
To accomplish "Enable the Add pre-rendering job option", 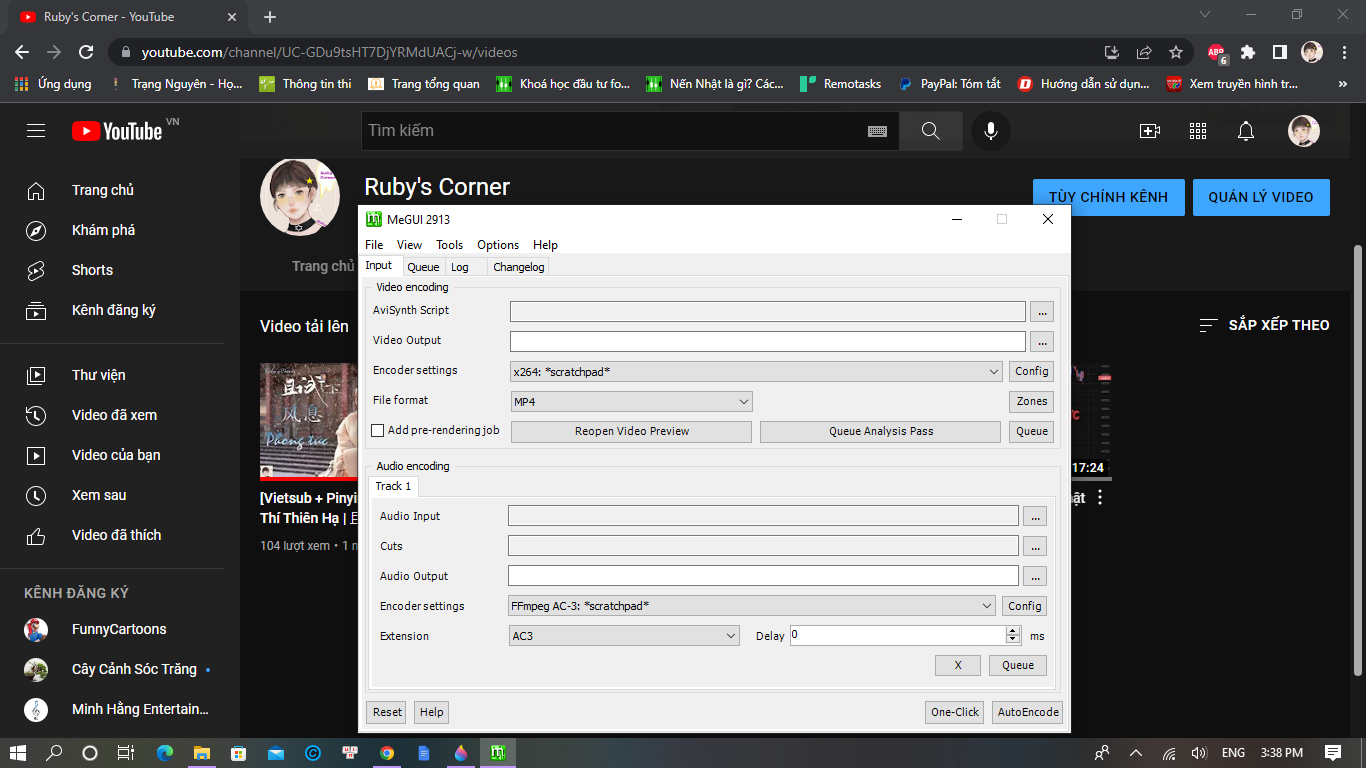I will tap(377, 430).
